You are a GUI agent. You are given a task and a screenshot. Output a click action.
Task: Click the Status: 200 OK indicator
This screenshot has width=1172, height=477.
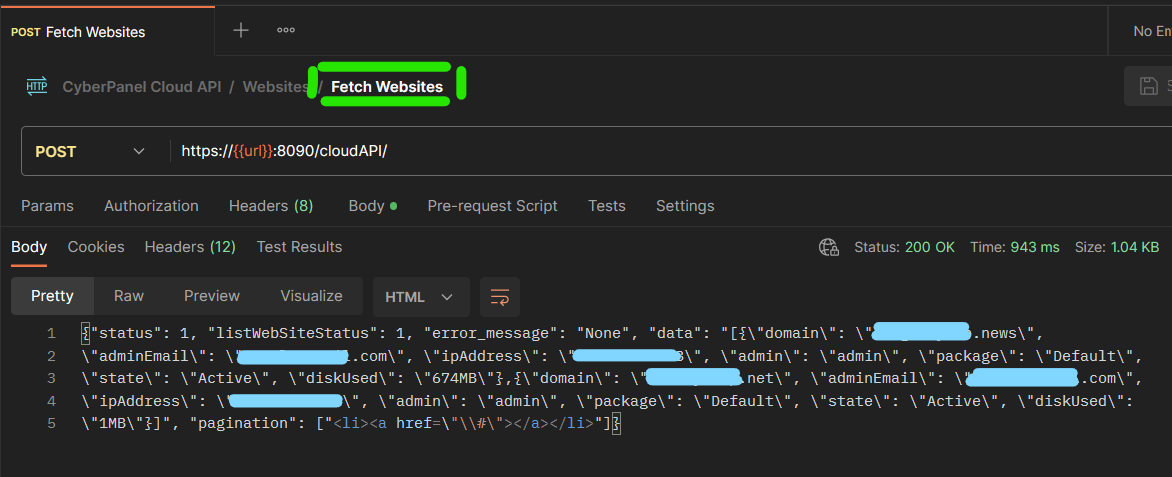904,247
